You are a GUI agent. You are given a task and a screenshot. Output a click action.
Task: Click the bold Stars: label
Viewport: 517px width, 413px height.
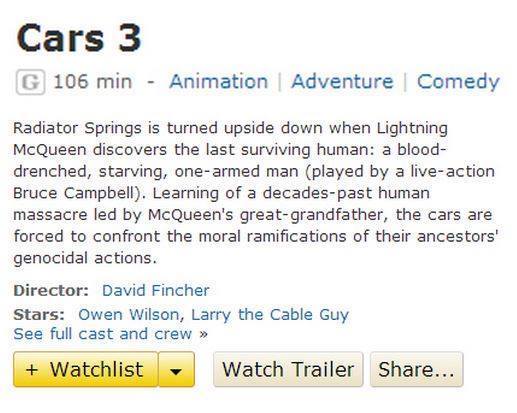pos(39,315)
